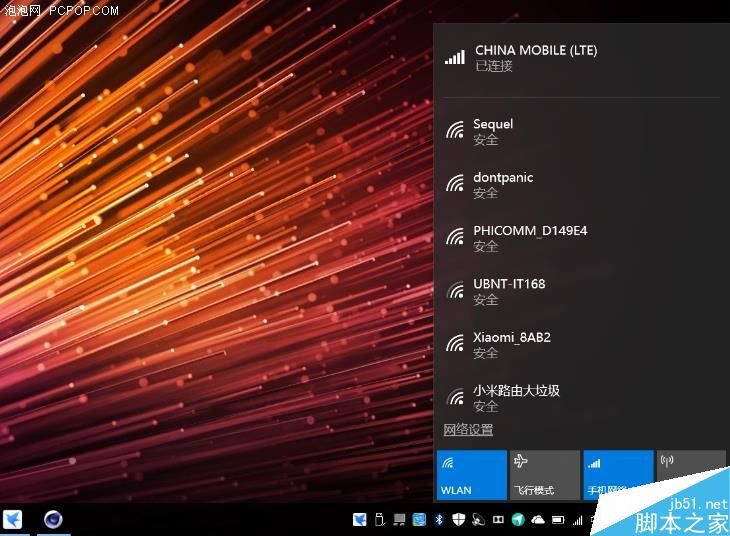
Task: Toggle the 飞行模式 airplane mode tile
Action: 545,475
